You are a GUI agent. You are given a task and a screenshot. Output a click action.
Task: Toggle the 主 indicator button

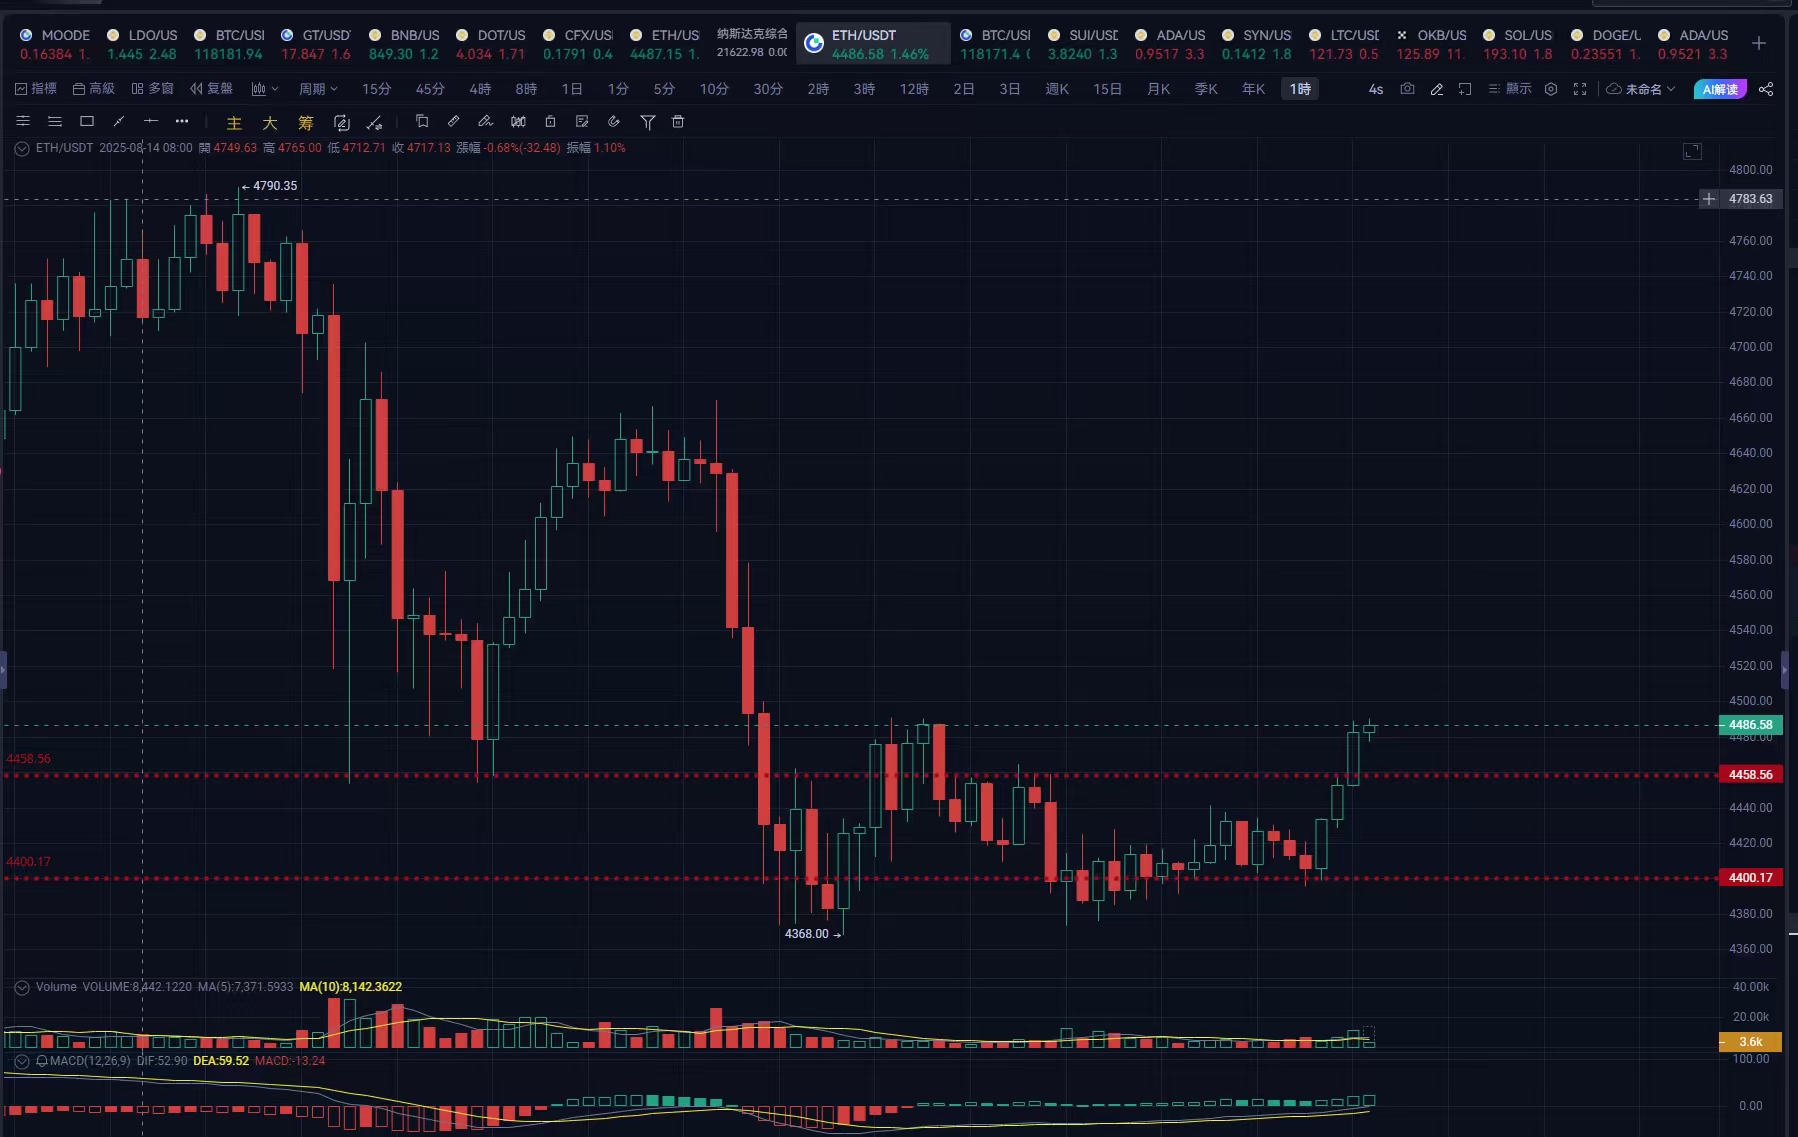coord(234,123)
